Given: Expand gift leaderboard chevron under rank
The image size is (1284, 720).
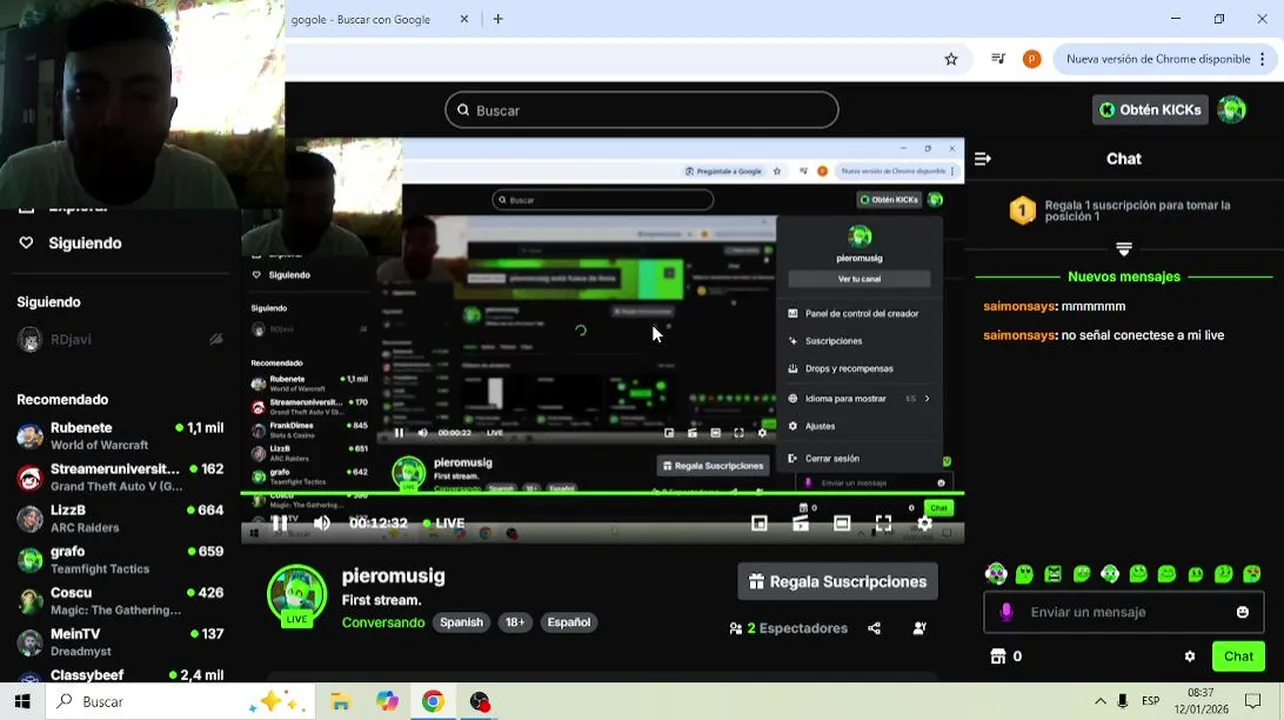Looking at the screenshot, I should click(x=1124, y=248).
